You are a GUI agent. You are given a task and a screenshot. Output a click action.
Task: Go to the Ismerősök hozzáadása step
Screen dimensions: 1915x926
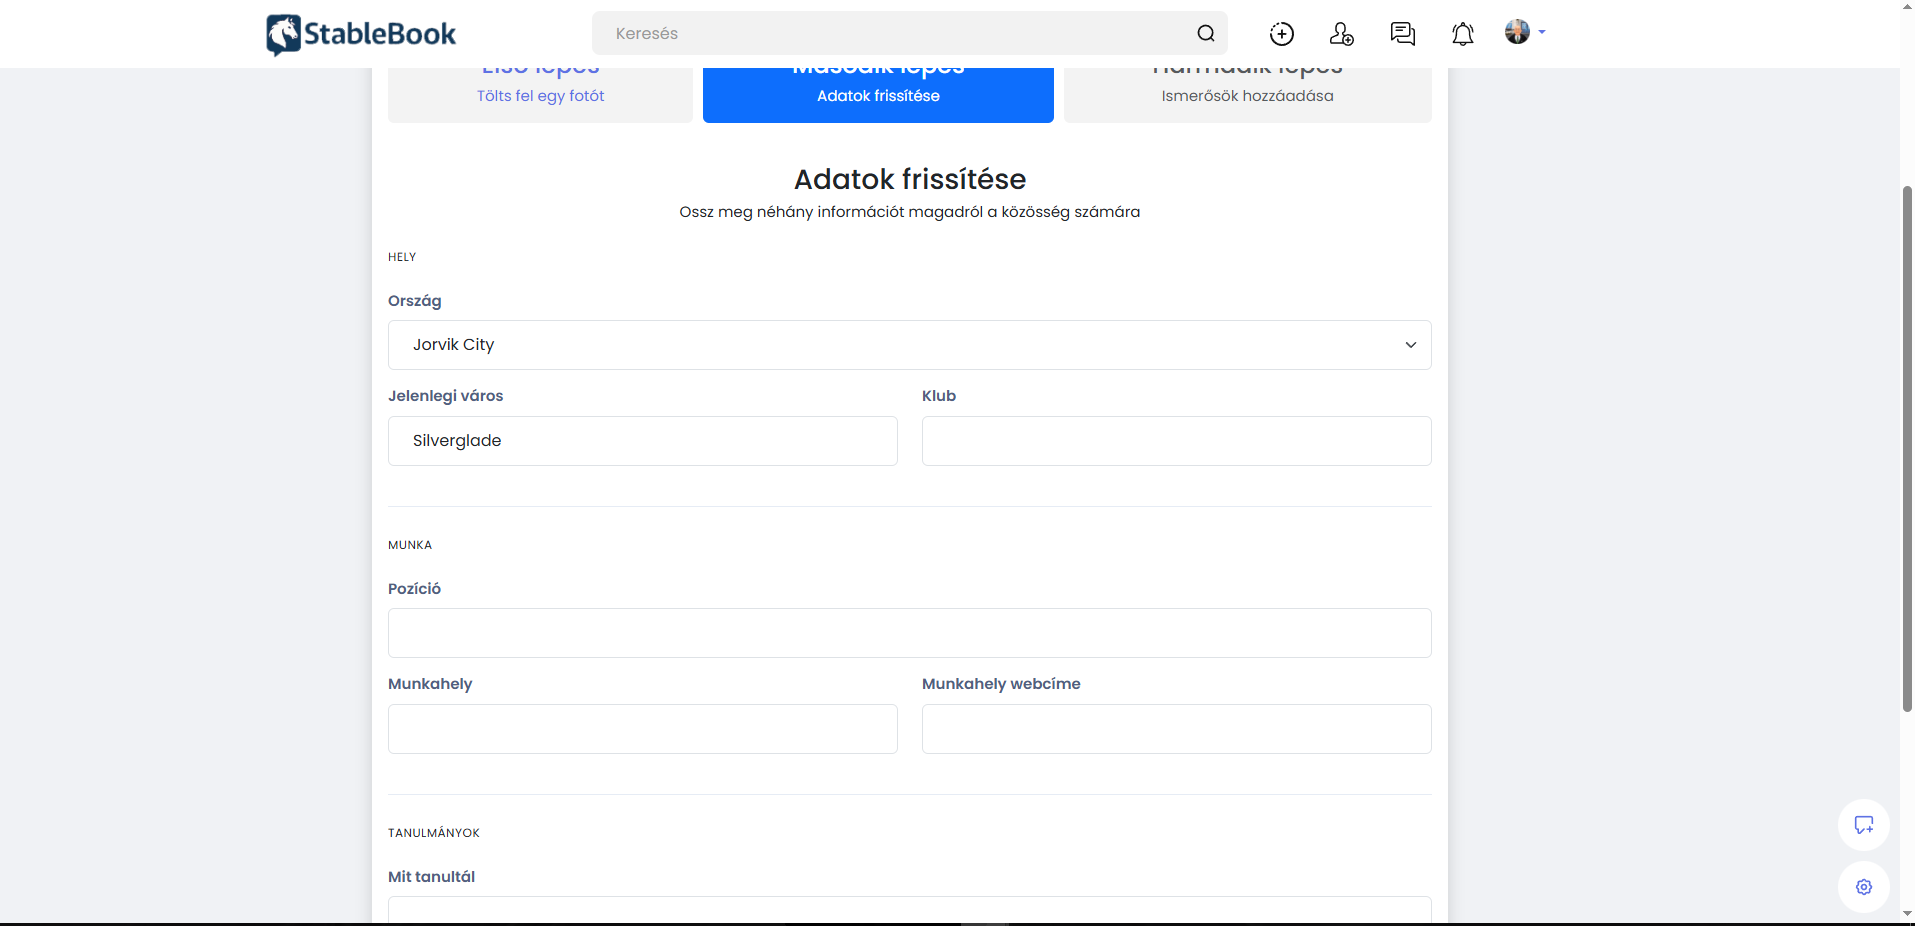(x=1247, y=95)
